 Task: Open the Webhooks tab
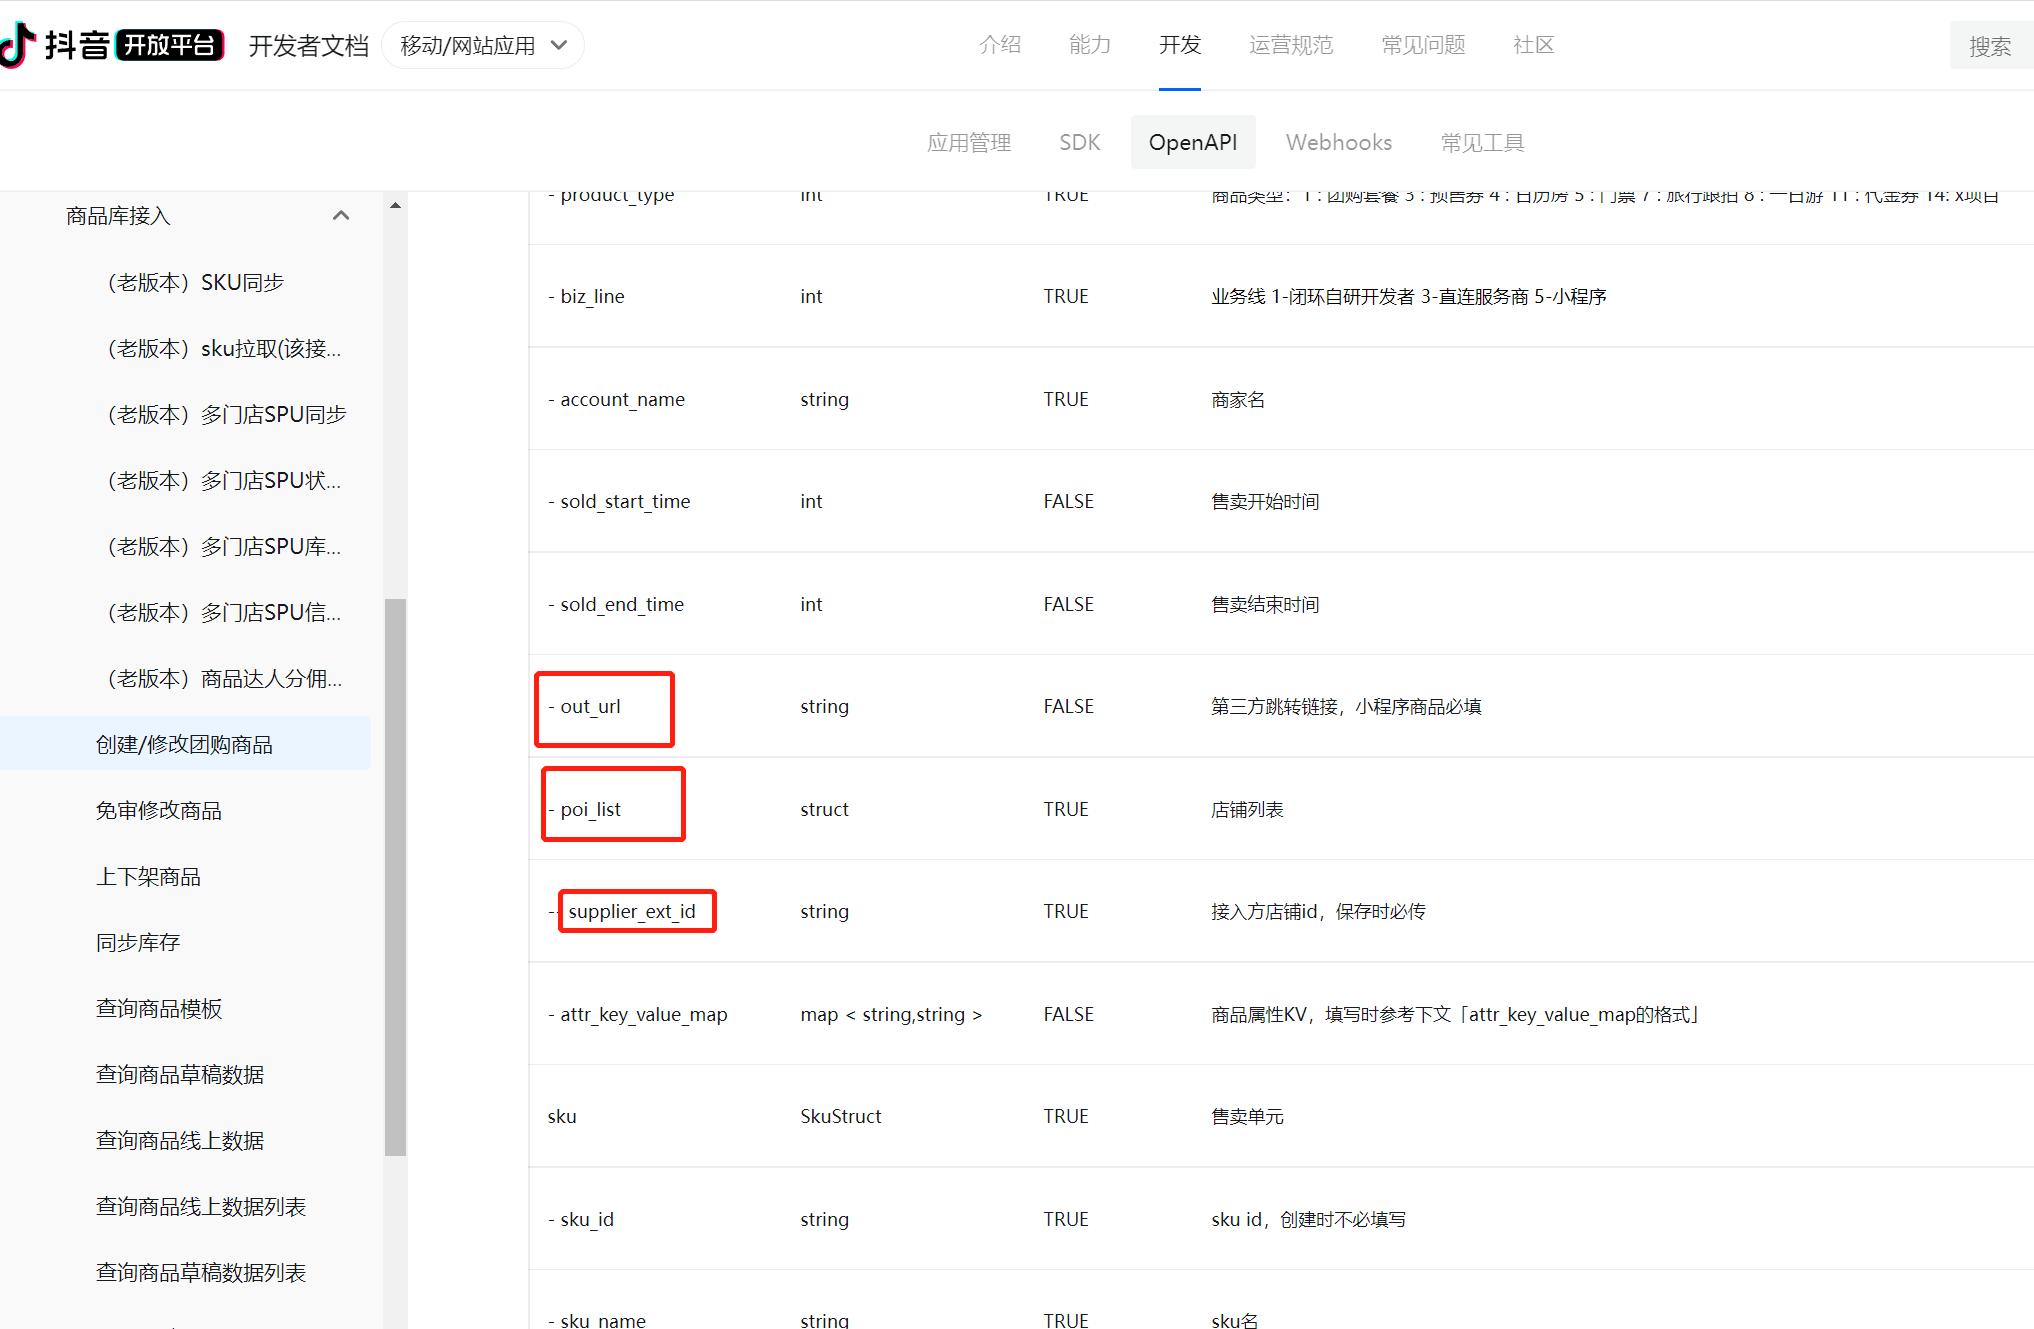(x=1338, y=142)
